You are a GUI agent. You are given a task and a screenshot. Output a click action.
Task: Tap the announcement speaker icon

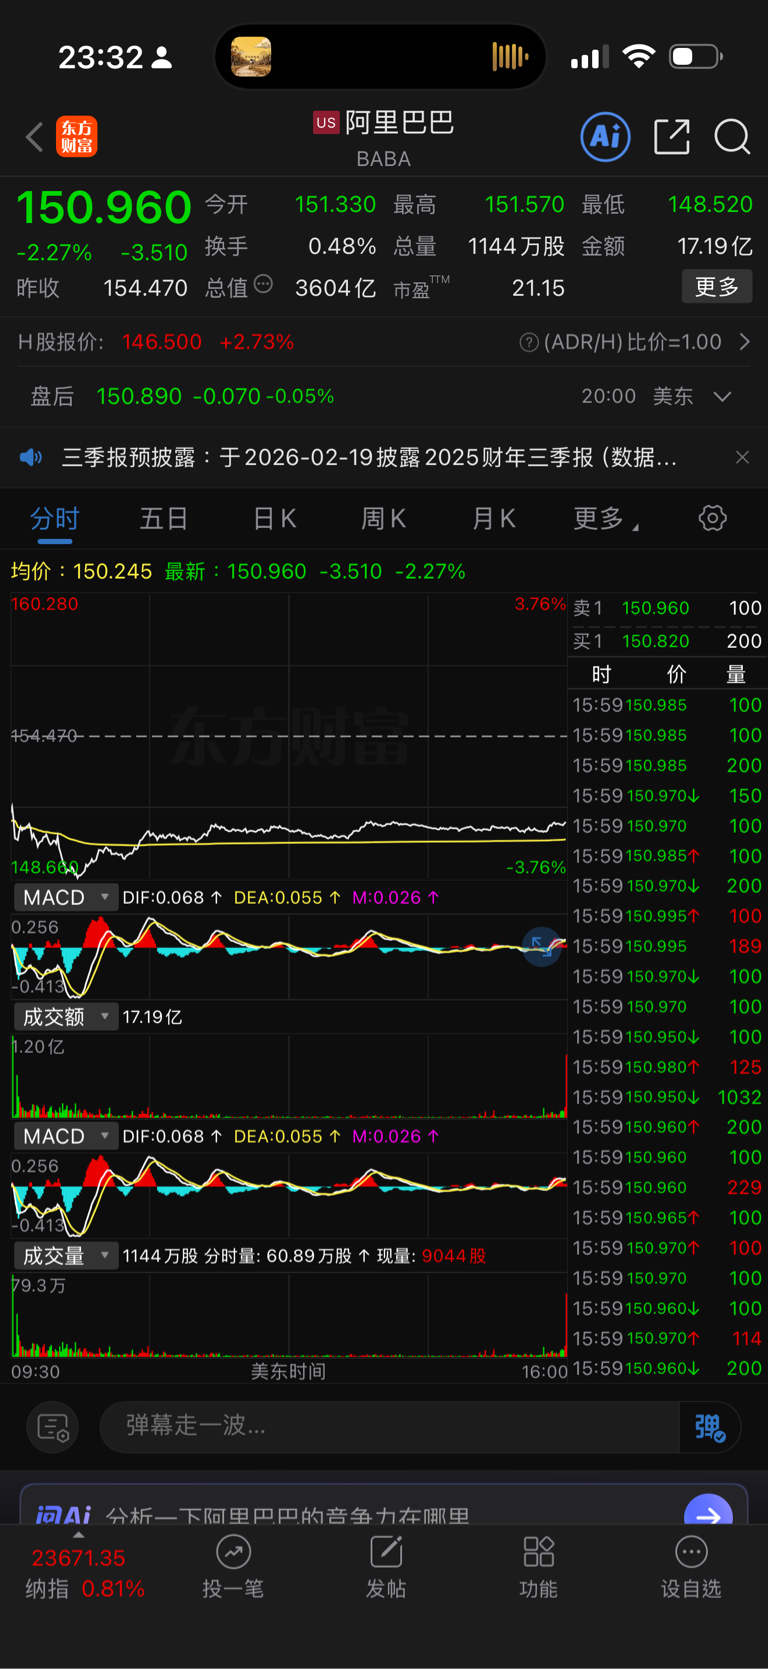coord(31,457)
